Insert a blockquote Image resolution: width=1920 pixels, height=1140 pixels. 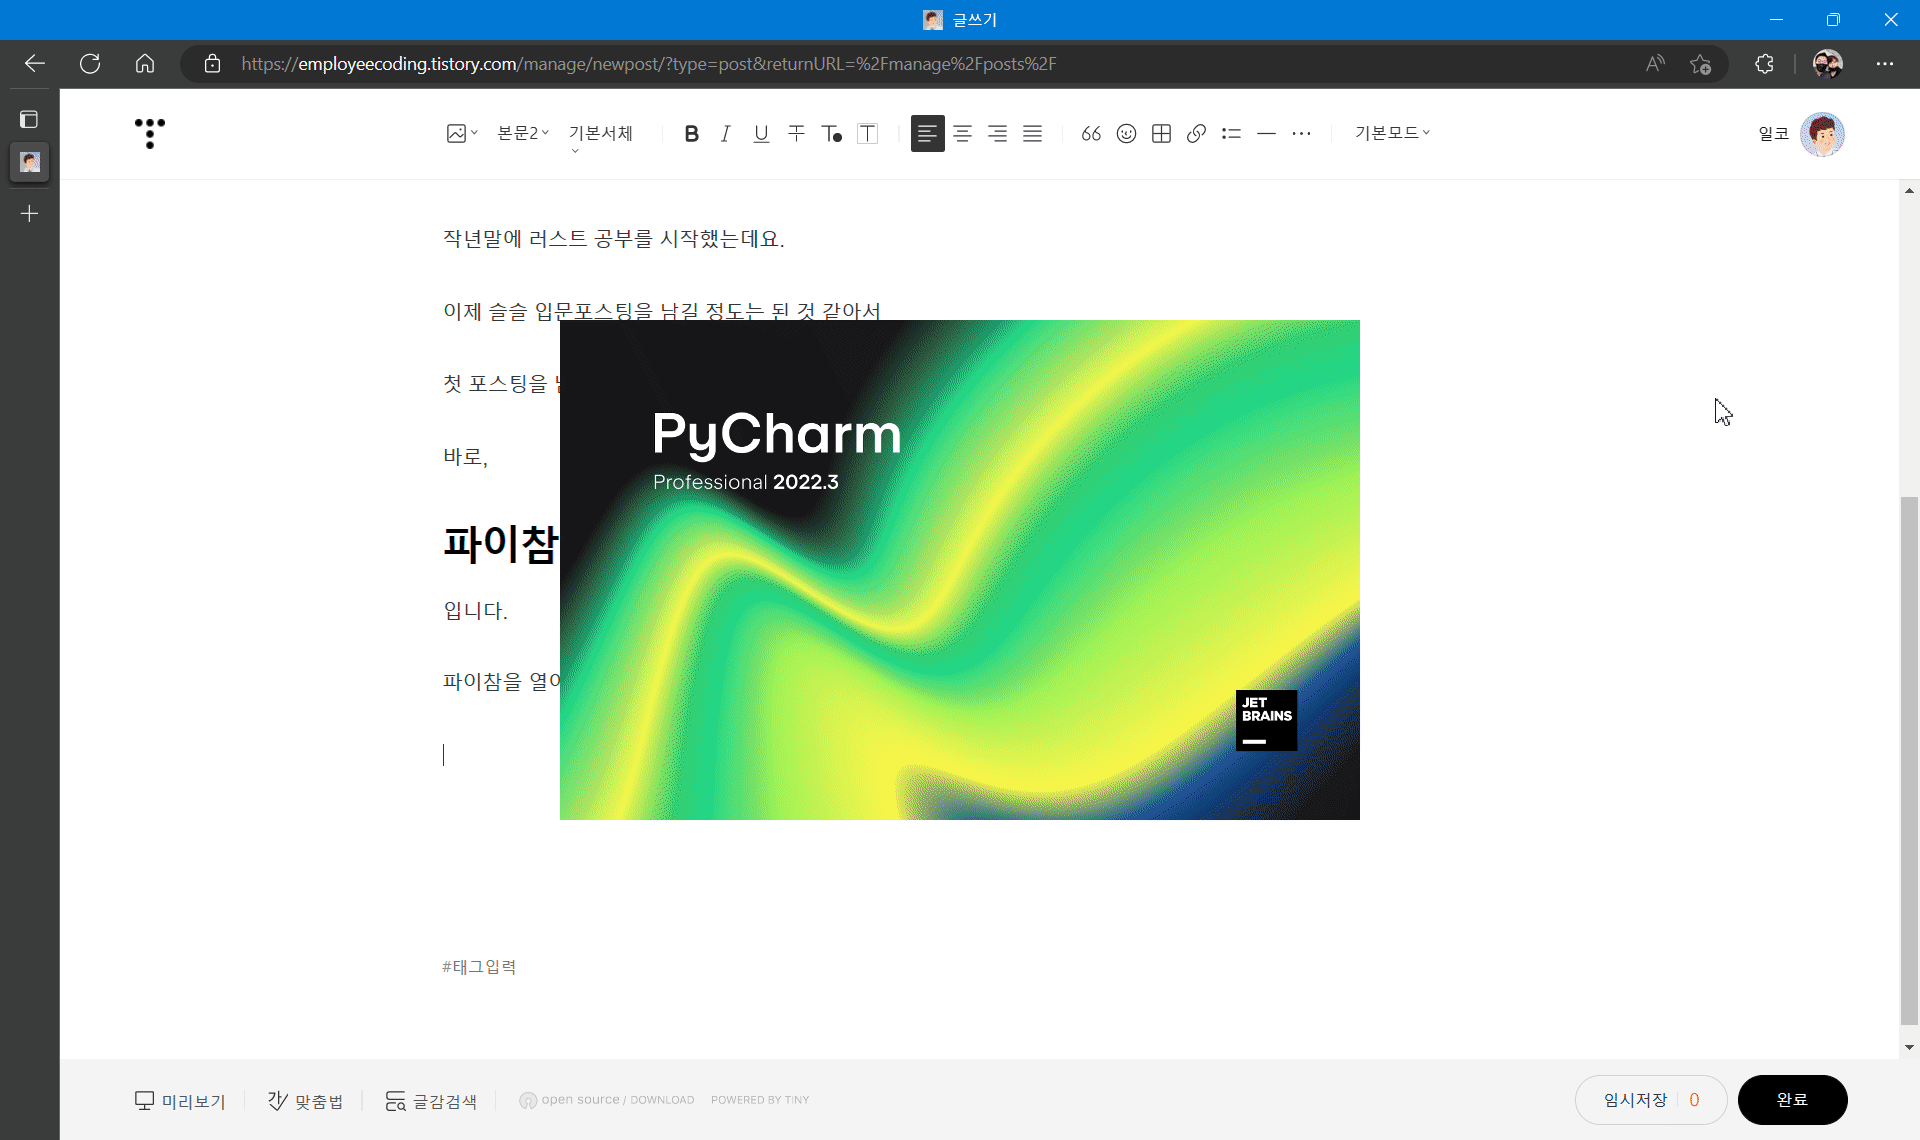point(1091,134)
